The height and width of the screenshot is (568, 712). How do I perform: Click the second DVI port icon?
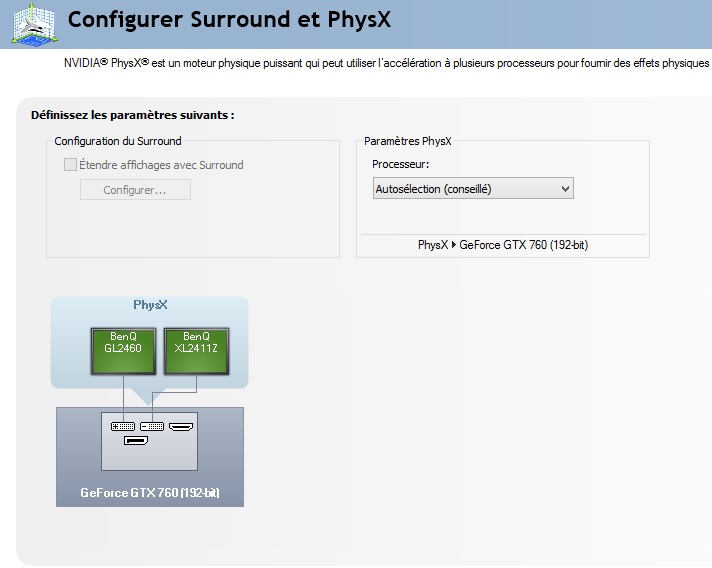(x=152, y=426)
